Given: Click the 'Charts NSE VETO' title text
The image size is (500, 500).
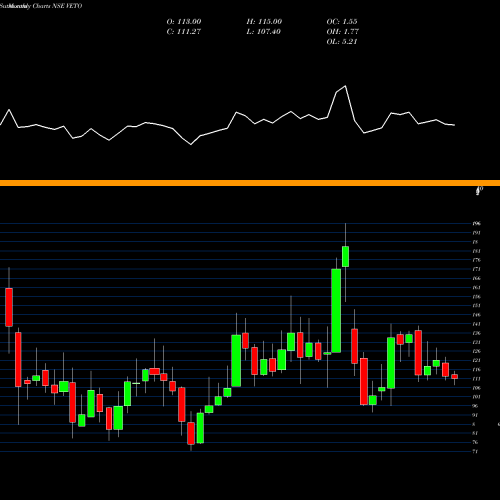Looking at the screenshot, I should 57,6.
